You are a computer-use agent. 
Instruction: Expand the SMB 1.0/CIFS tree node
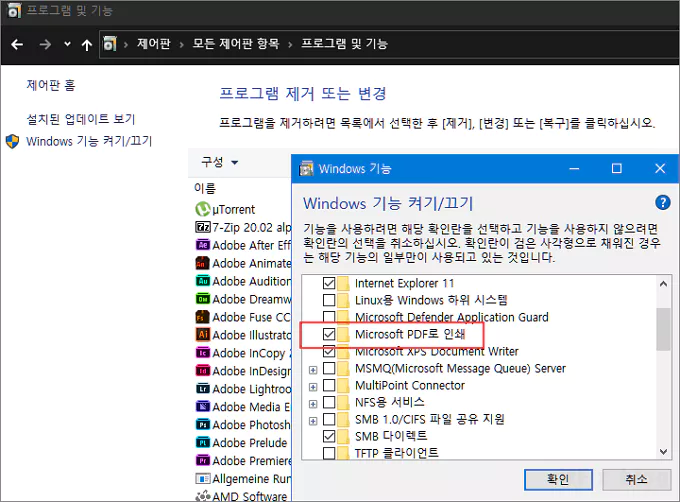coord(313,421)
